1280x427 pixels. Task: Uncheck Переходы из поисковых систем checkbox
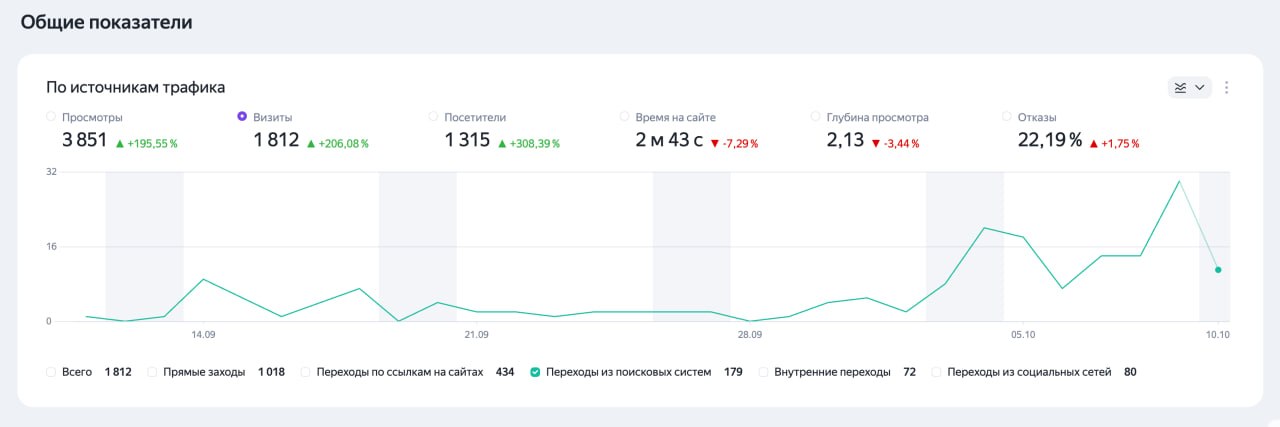[535, 372]
